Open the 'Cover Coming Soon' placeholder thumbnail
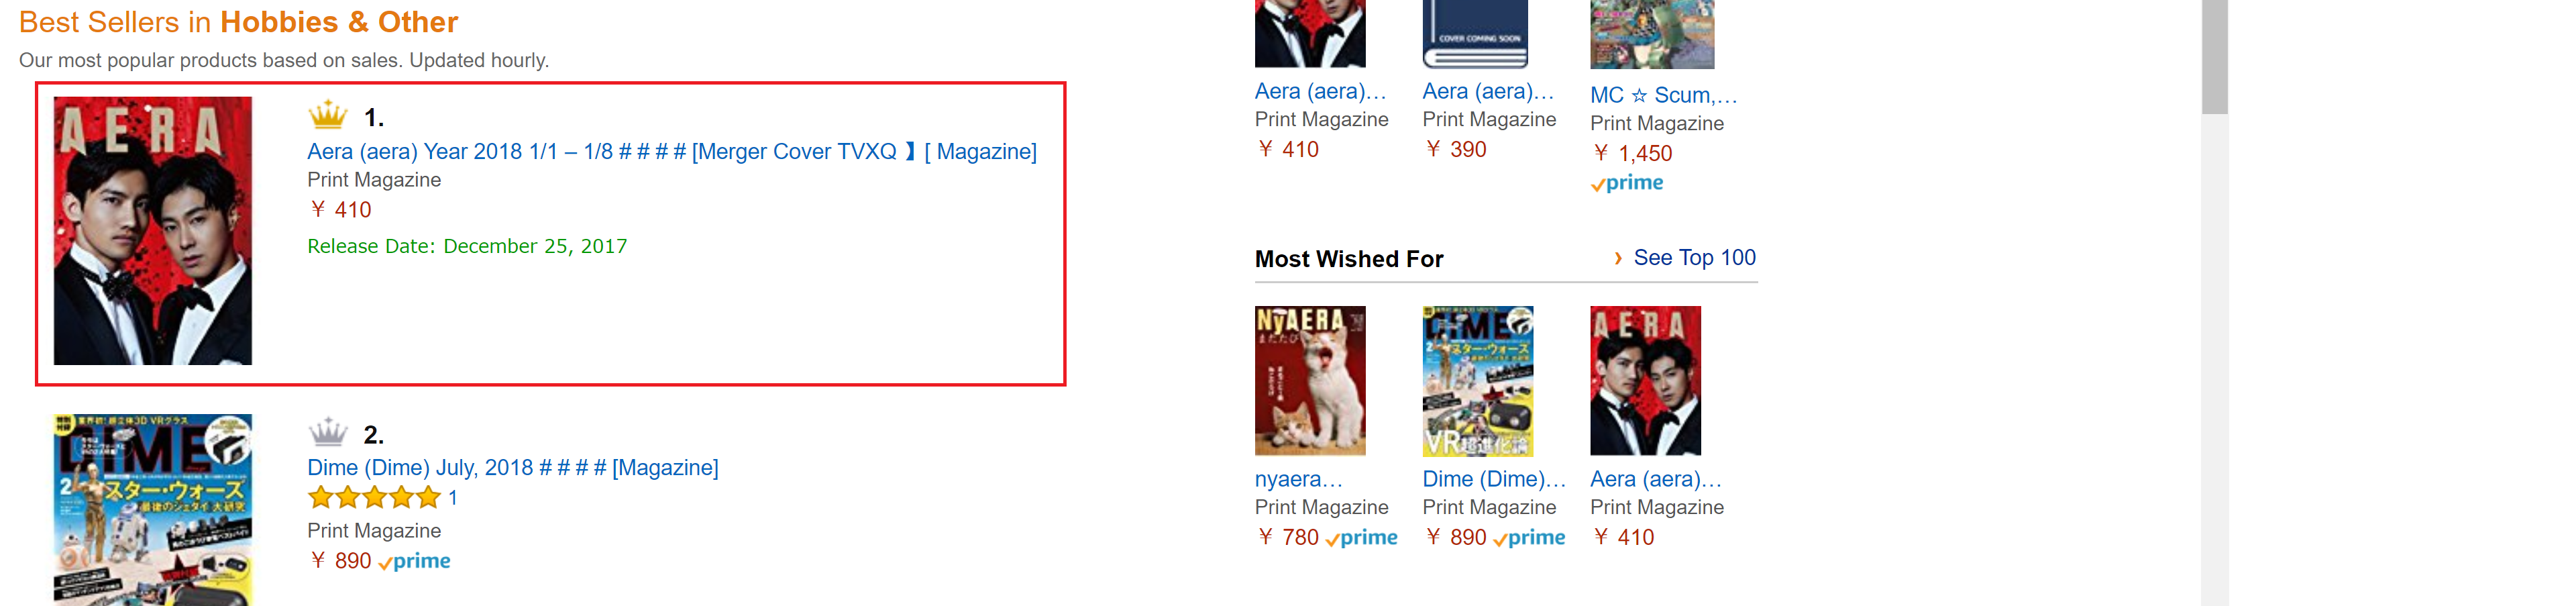 1475,33
